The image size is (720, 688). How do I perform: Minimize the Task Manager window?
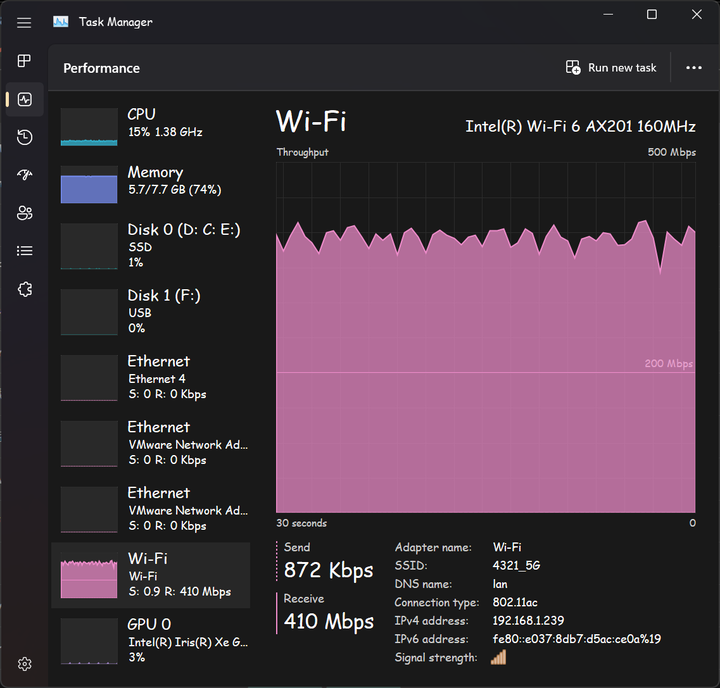coord(608,15)
